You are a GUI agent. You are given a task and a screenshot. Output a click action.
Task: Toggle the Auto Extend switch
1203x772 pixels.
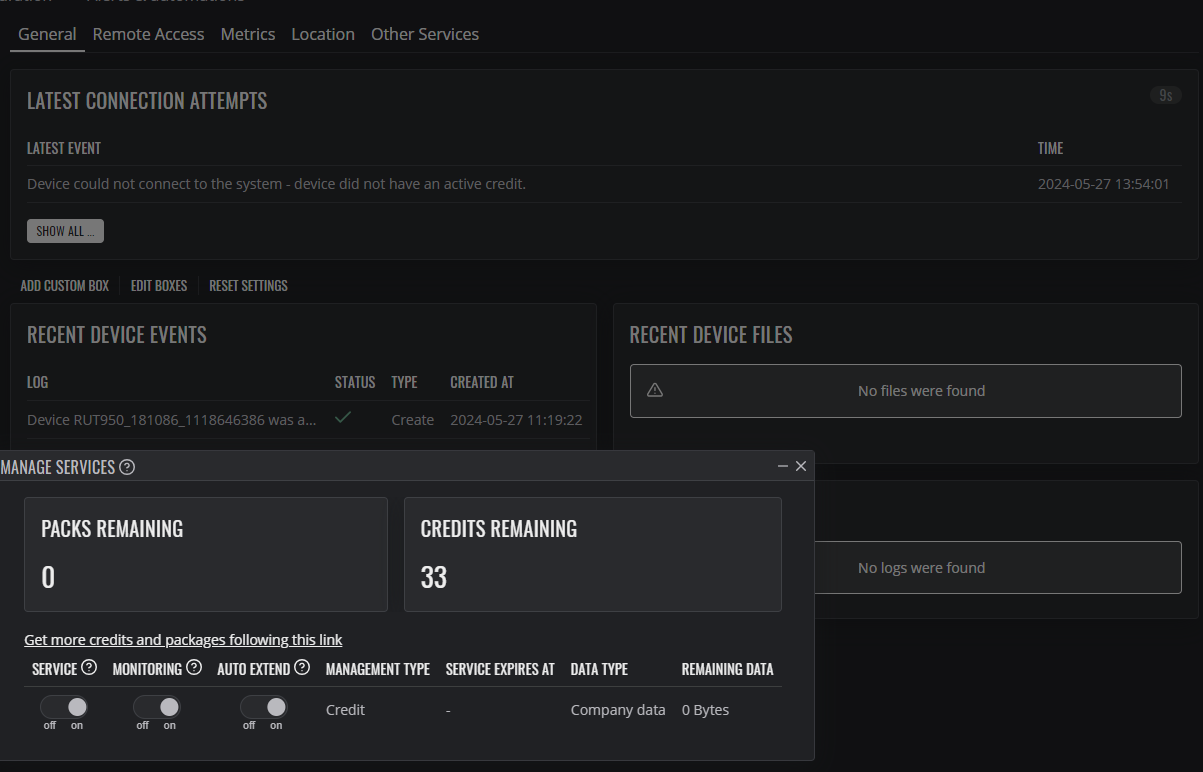(x=264, y=707)
